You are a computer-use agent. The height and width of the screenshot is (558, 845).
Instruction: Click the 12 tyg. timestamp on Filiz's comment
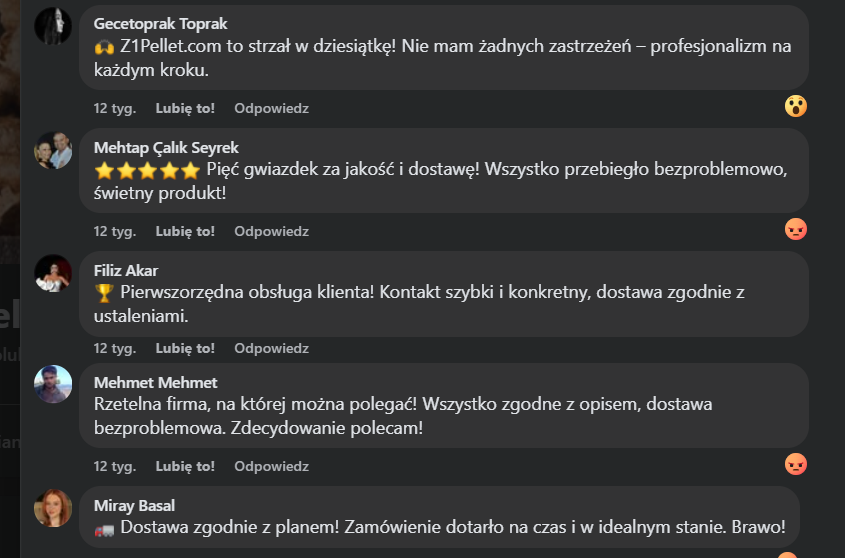(115, 348)
